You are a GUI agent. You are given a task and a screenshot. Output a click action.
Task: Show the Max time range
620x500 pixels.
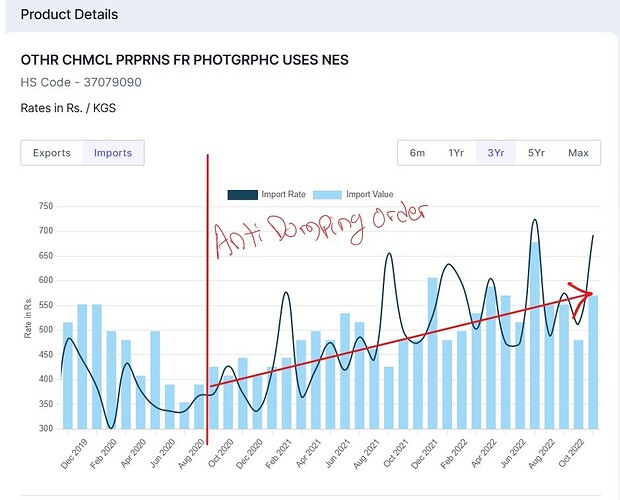578,153
